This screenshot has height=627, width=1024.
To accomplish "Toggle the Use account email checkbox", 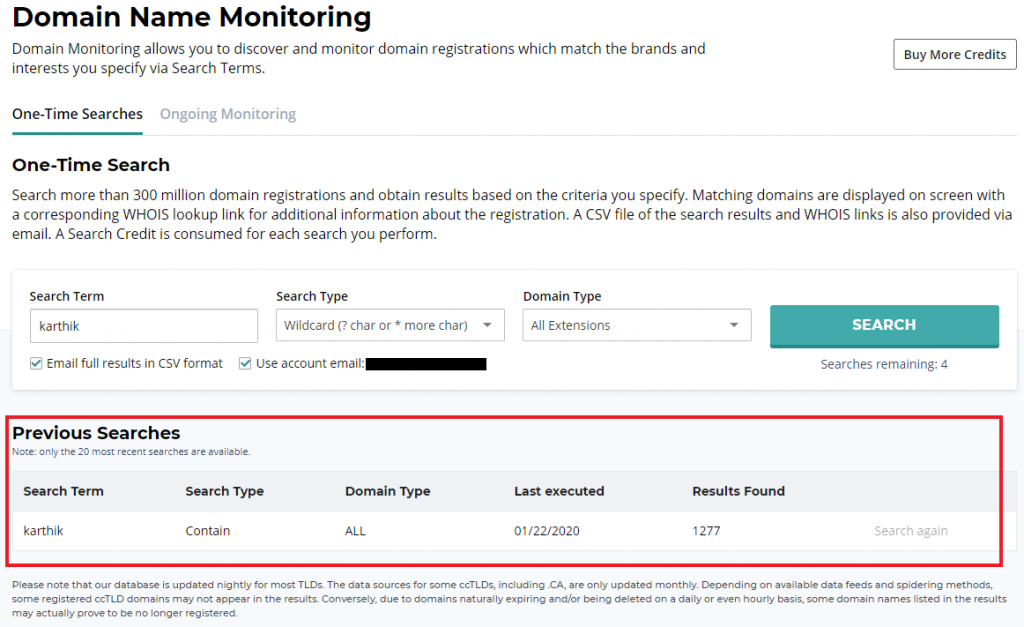I will (245, 363).
